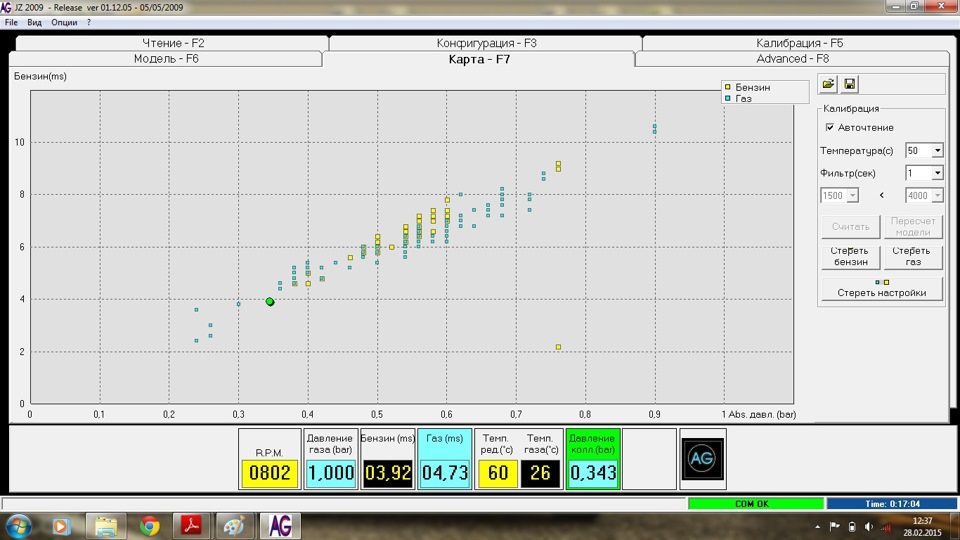This screenshot has width=960, height=540.
Task: Click the green current-point marker on the chart
Action: click(x=270, y=301)
